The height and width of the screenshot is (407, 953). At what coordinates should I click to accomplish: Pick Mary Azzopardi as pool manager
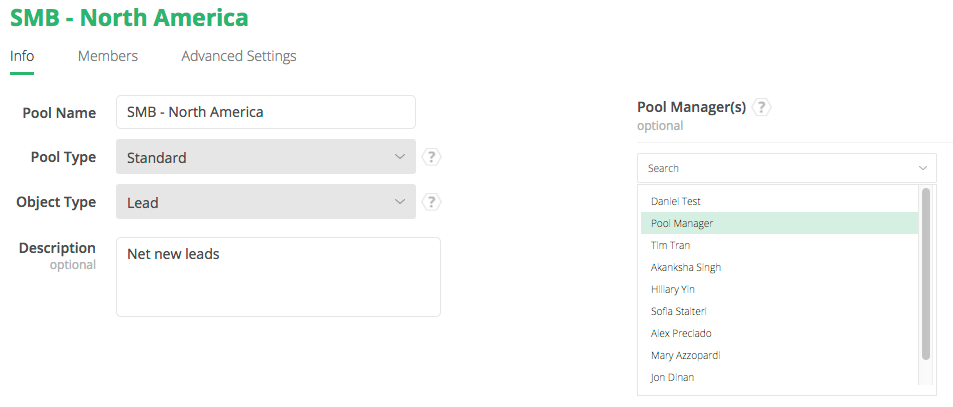pyautogui.click(x=684, y=355)
